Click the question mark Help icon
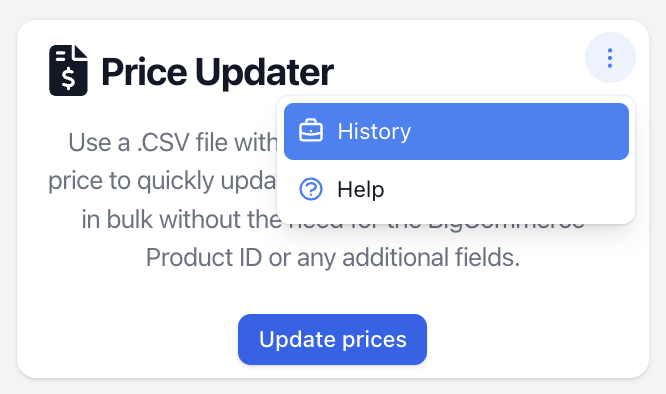This screenshot has height=394, width=666. click(311, 189)
